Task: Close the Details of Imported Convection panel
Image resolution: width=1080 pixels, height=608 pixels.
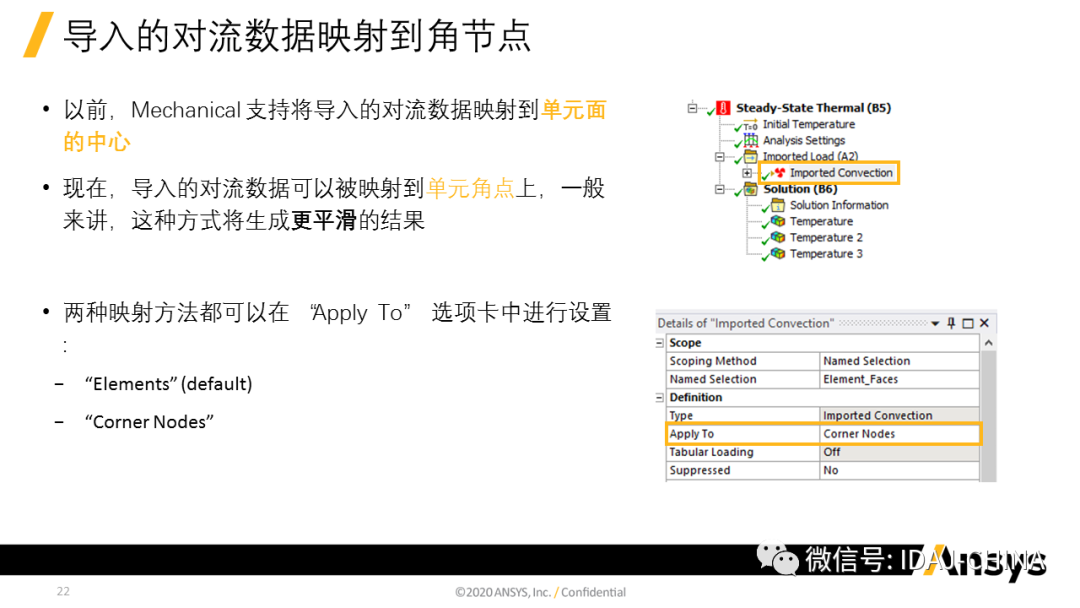Action: [984, 323]
